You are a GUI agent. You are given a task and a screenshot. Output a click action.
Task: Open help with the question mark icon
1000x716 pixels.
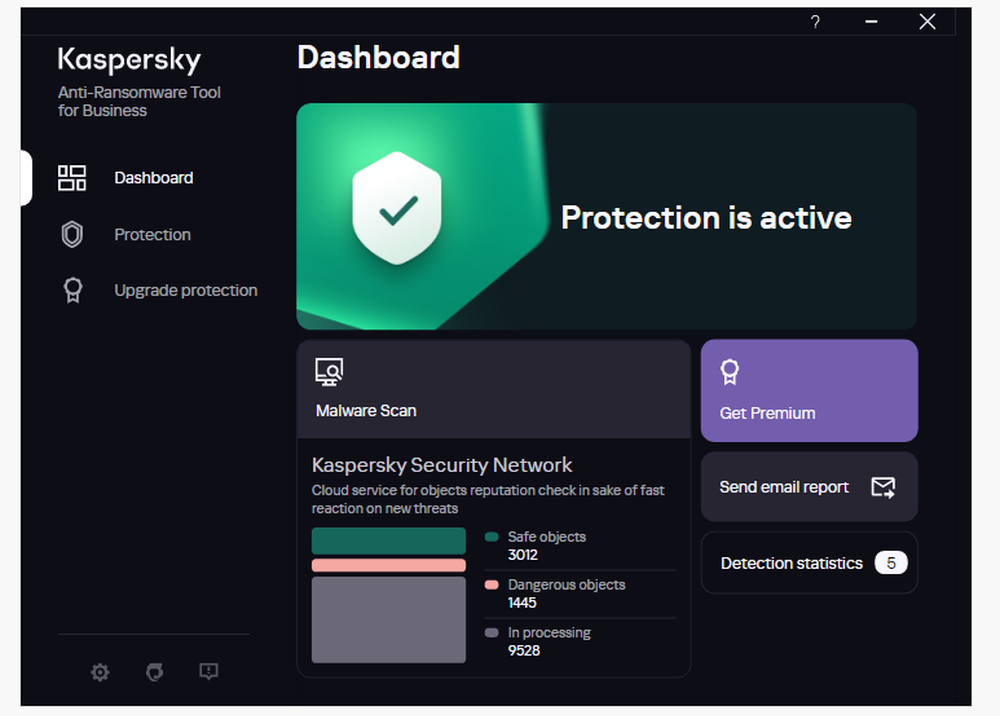tap(815, 22)
